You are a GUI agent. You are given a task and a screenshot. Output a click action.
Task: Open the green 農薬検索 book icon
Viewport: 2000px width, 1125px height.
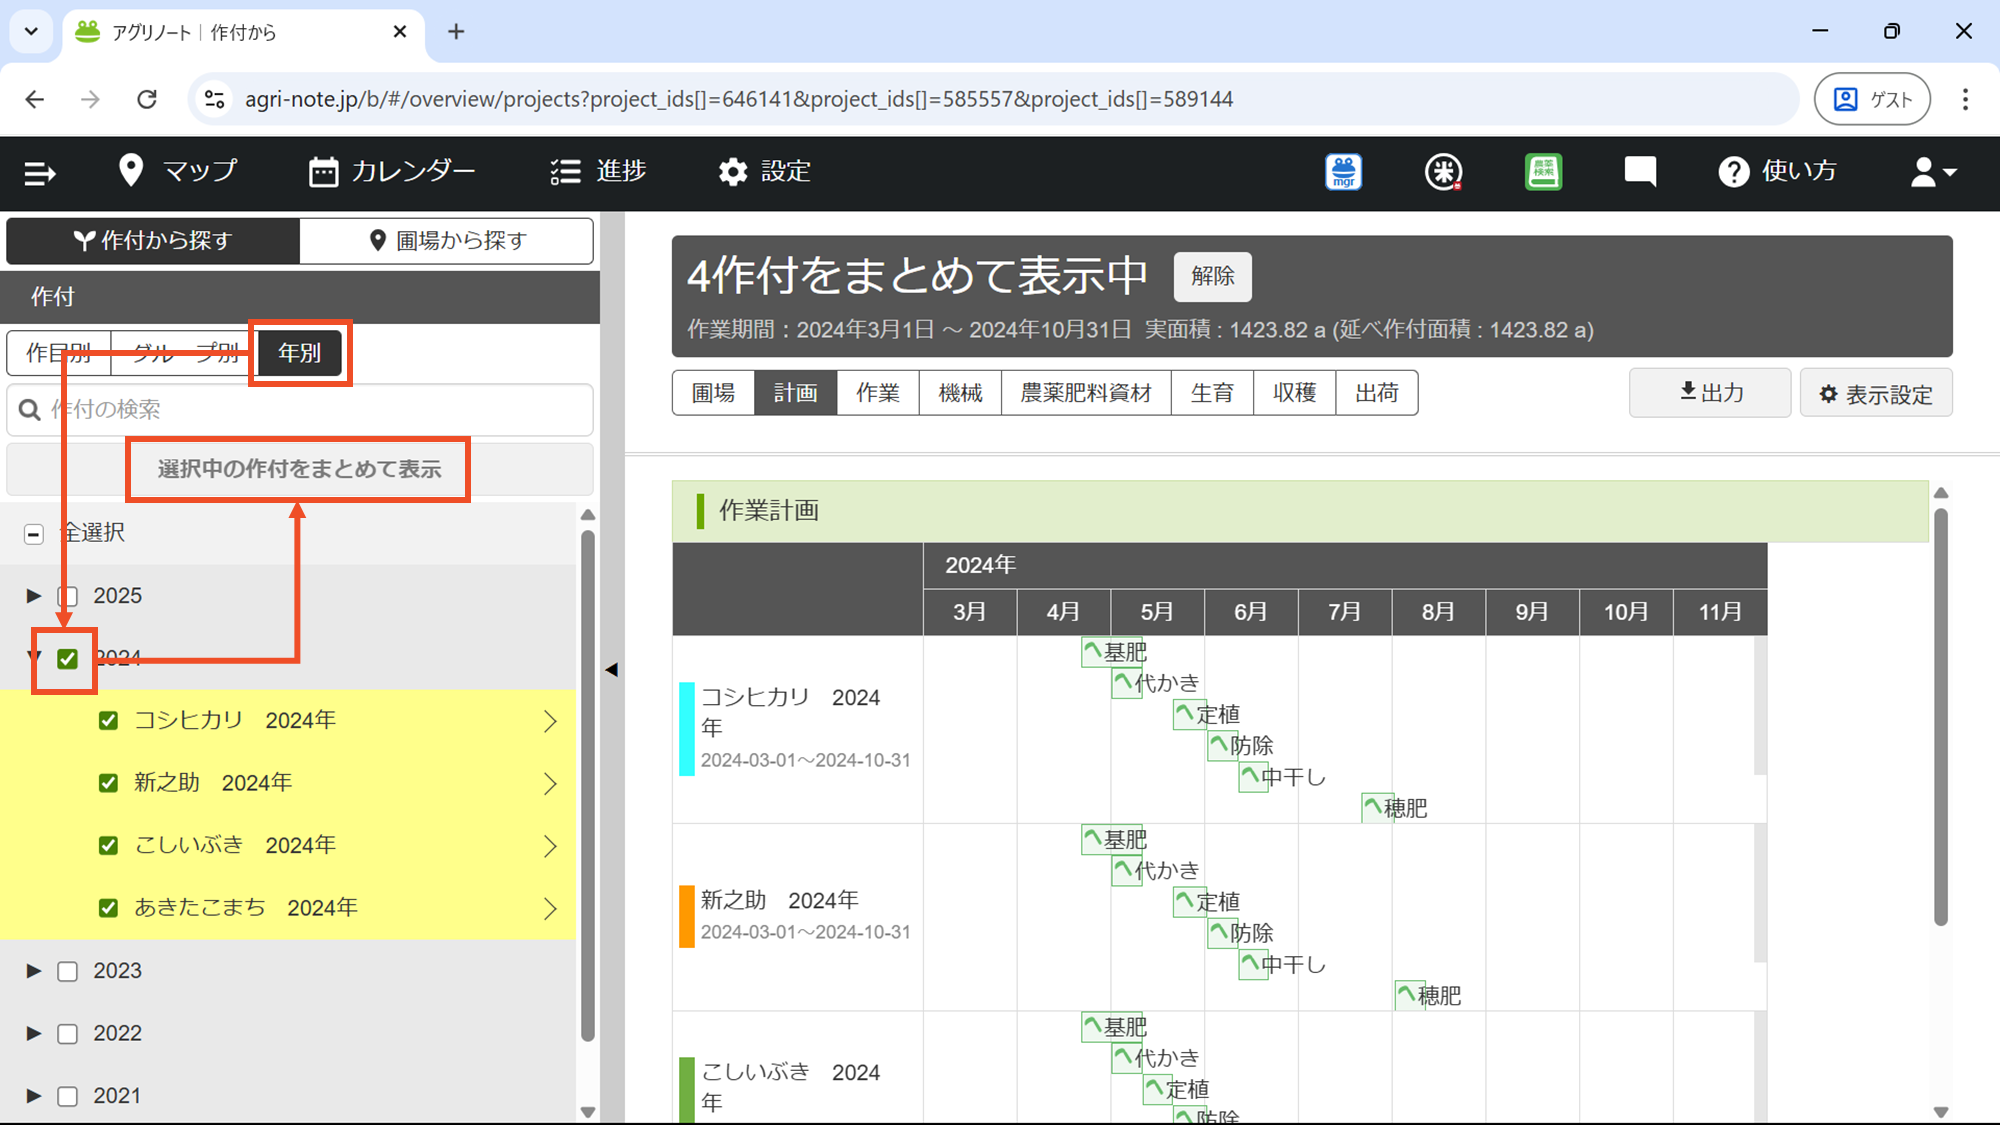(x=1543, y=172)
